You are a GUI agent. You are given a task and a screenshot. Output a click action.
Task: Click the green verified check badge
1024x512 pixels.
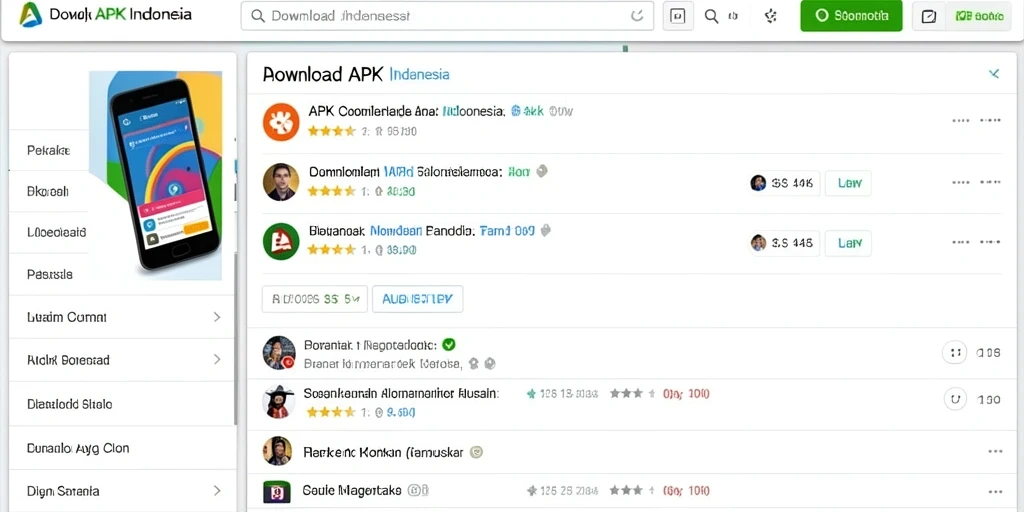(x=449, y=344)
